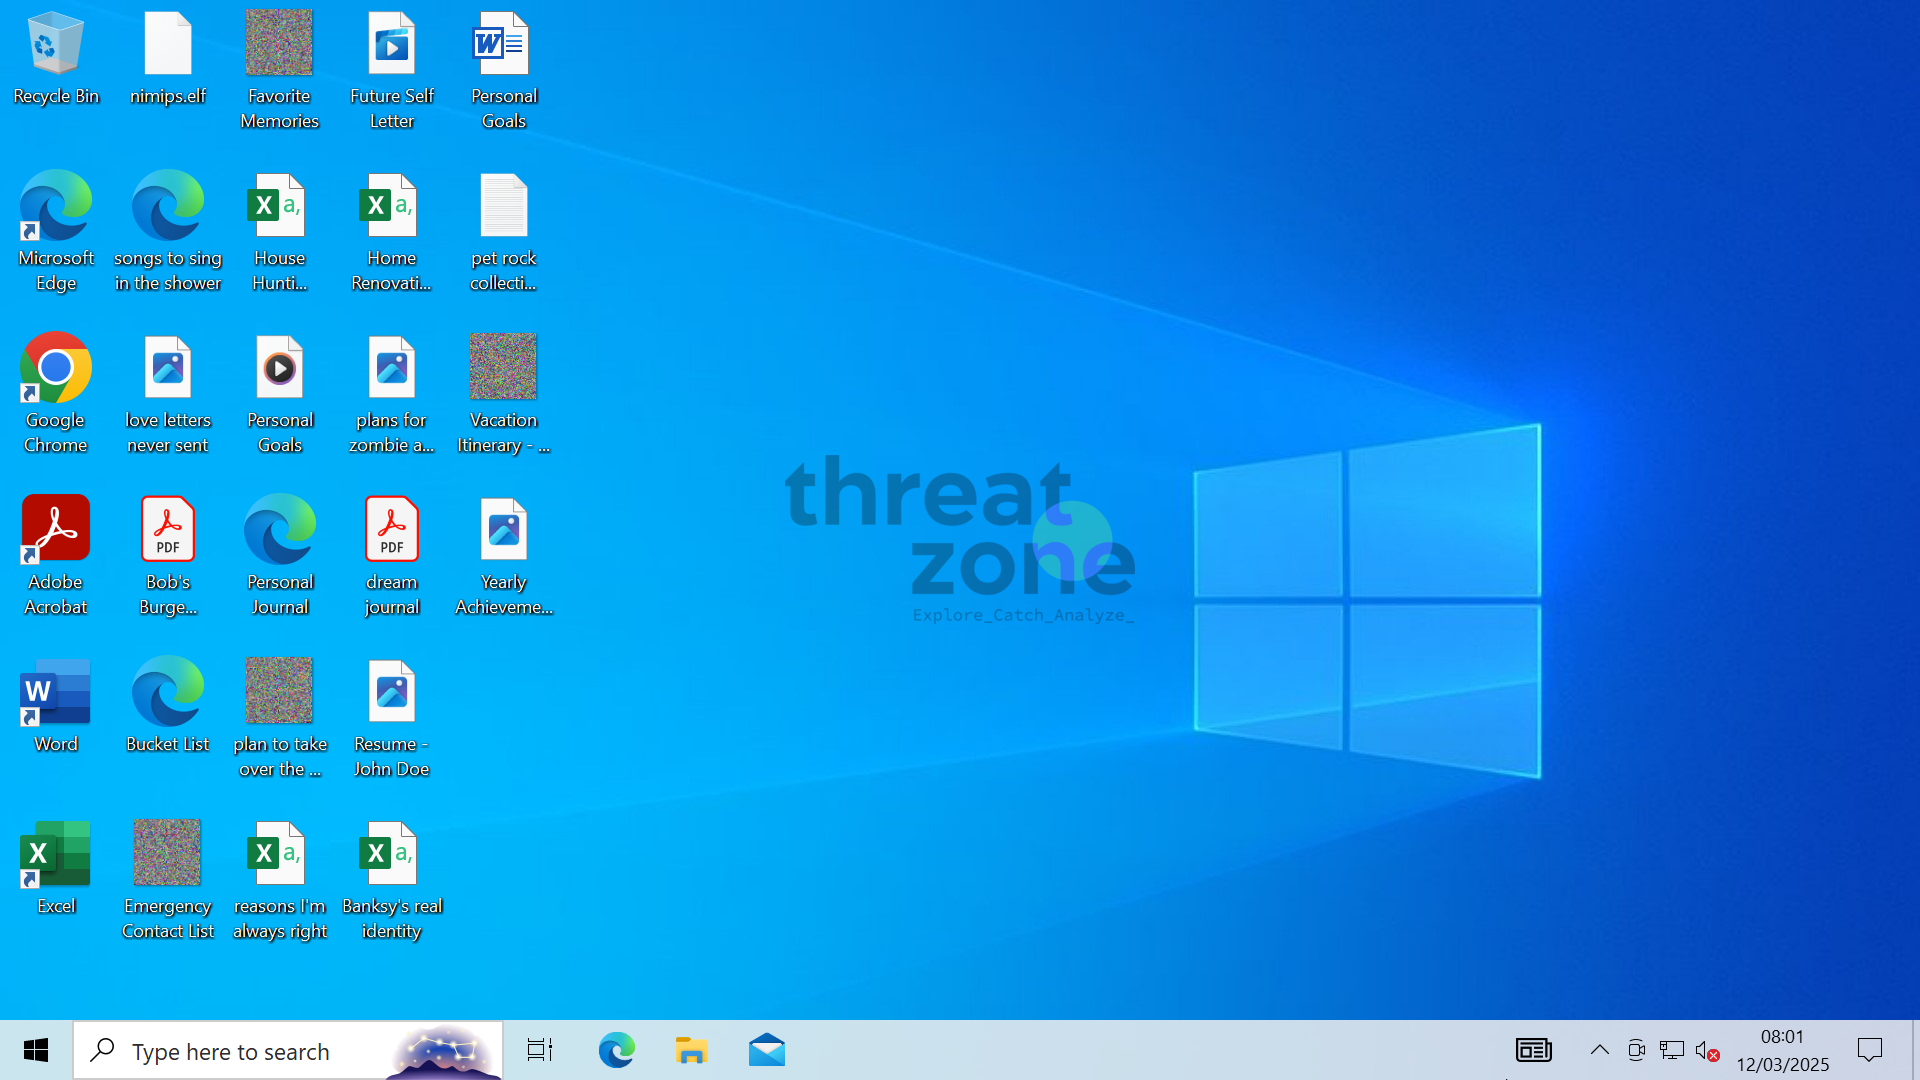Select the dream journal PDF file
The image size is (1920, 1080).
point(392,557)
